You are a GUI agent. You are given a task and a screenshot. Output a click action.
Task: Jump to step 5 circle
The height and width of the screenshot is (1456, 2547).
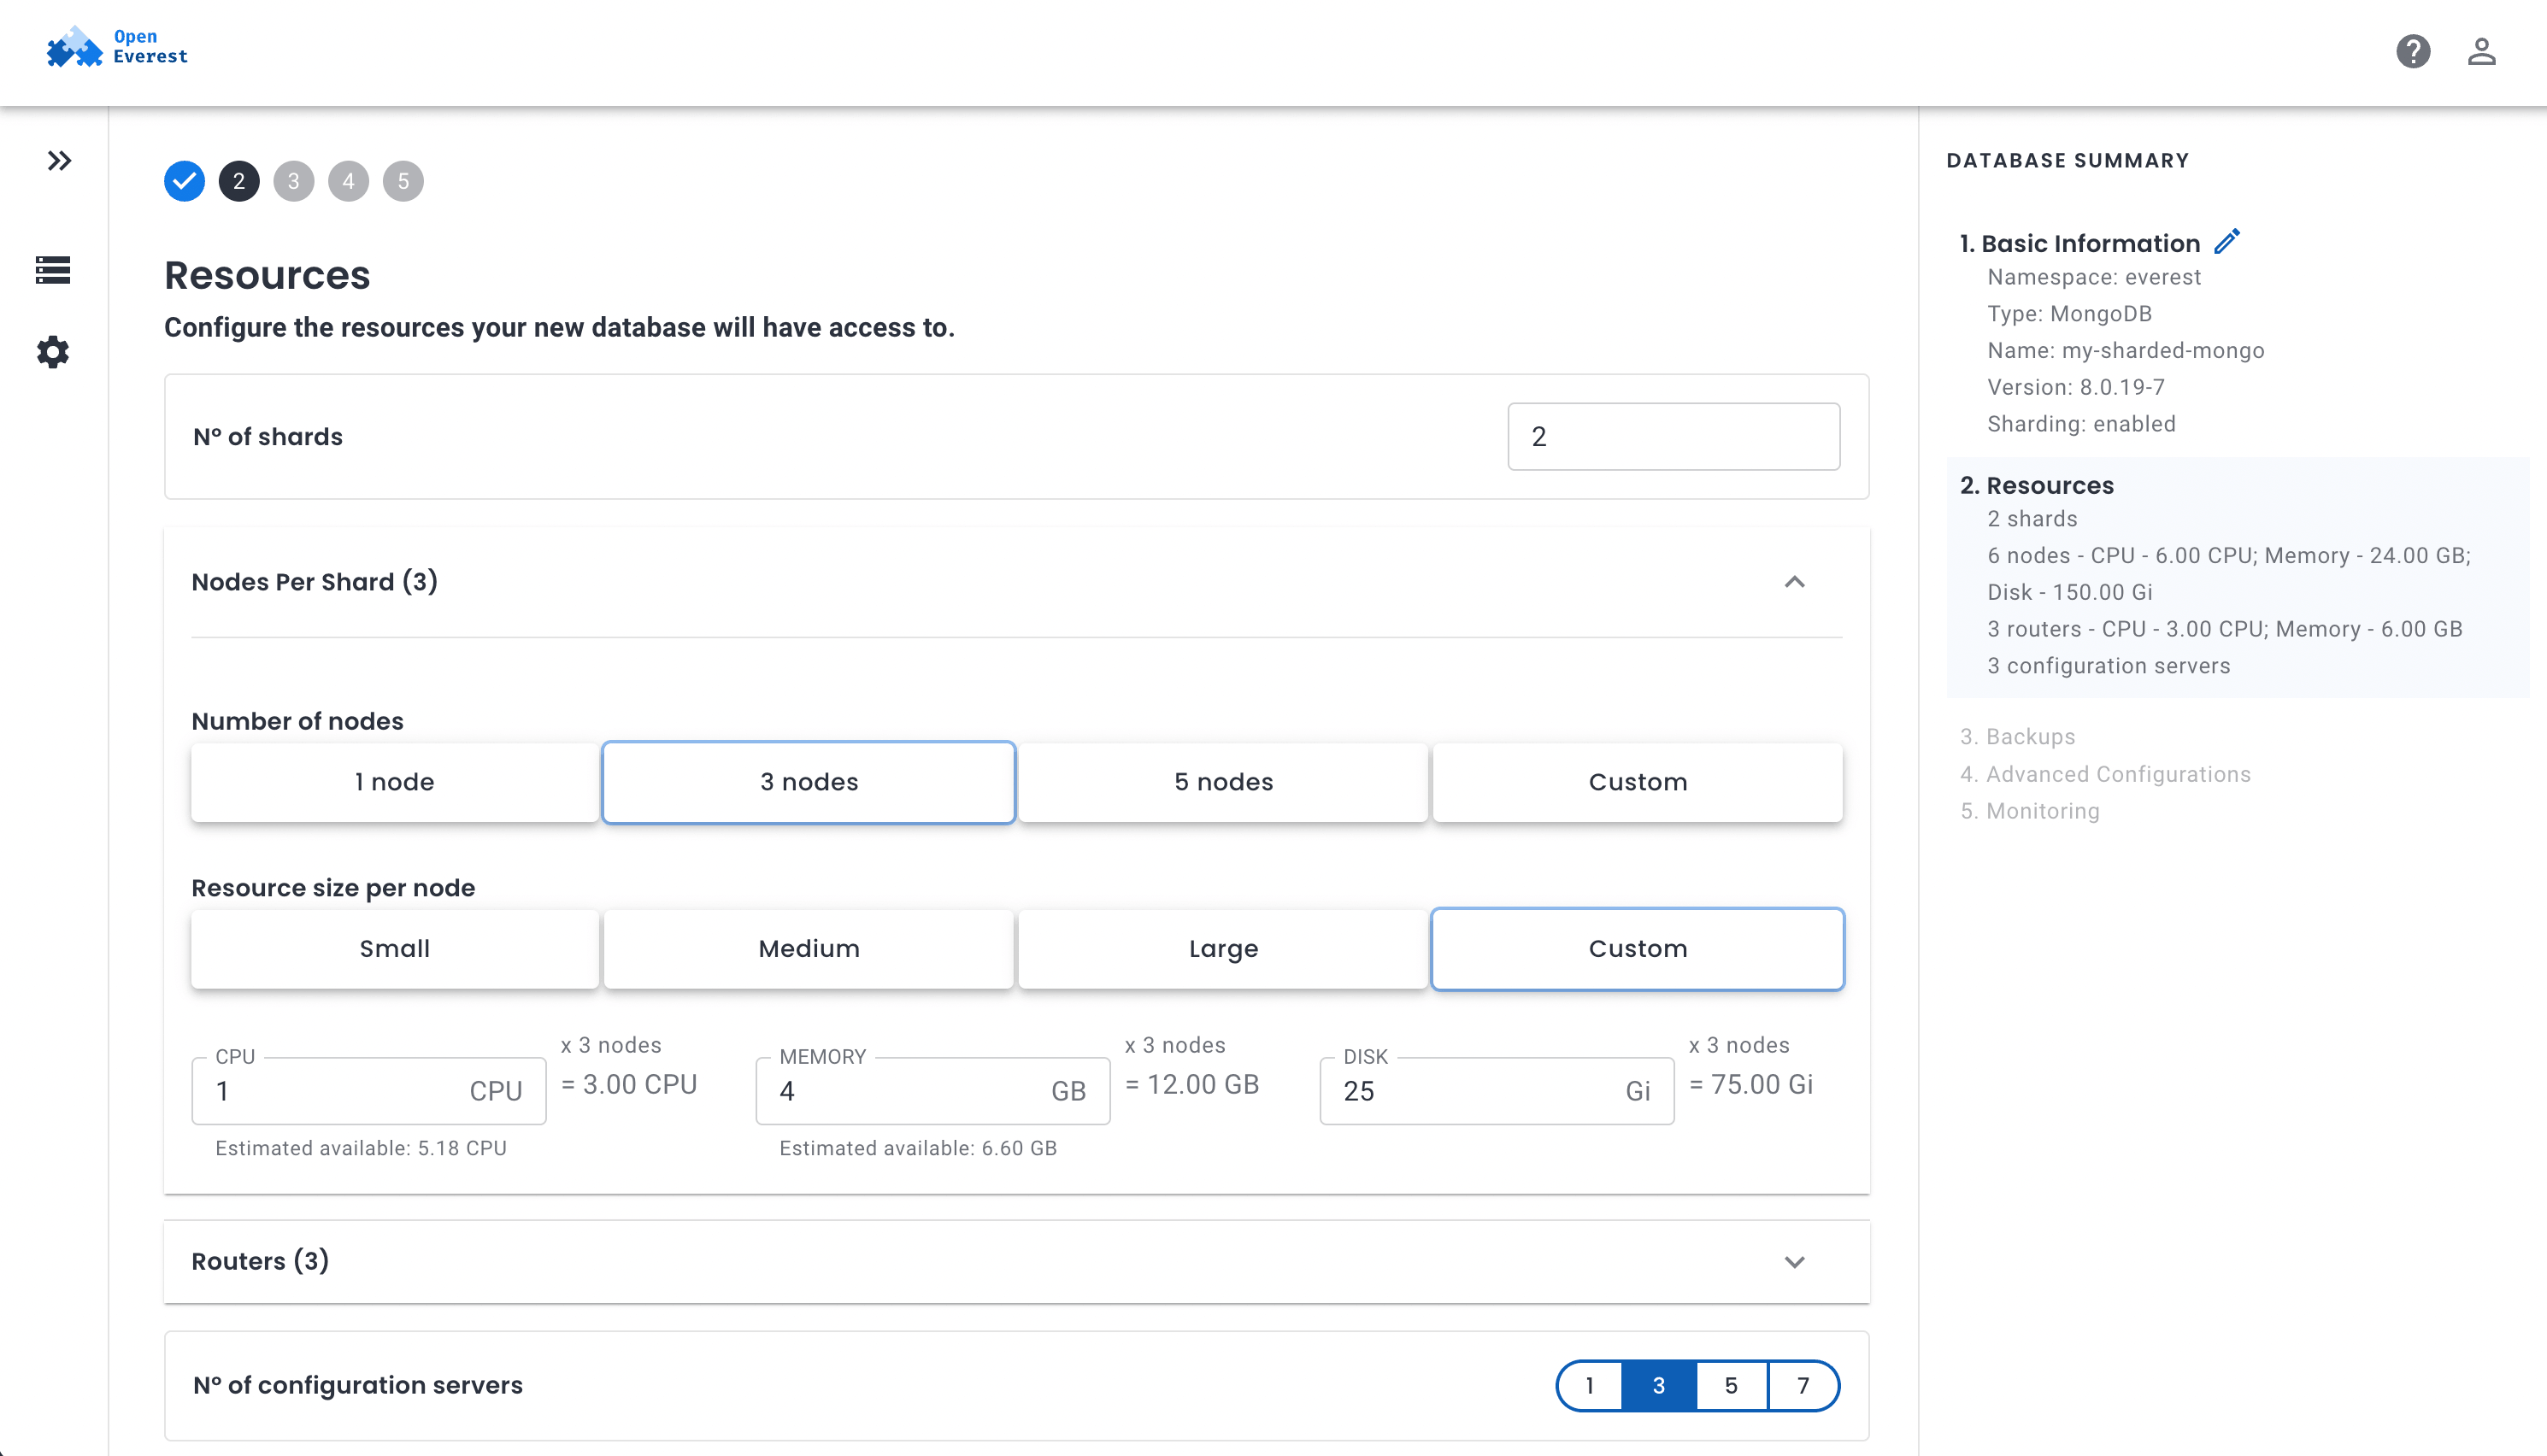click(x=403, y=181)
